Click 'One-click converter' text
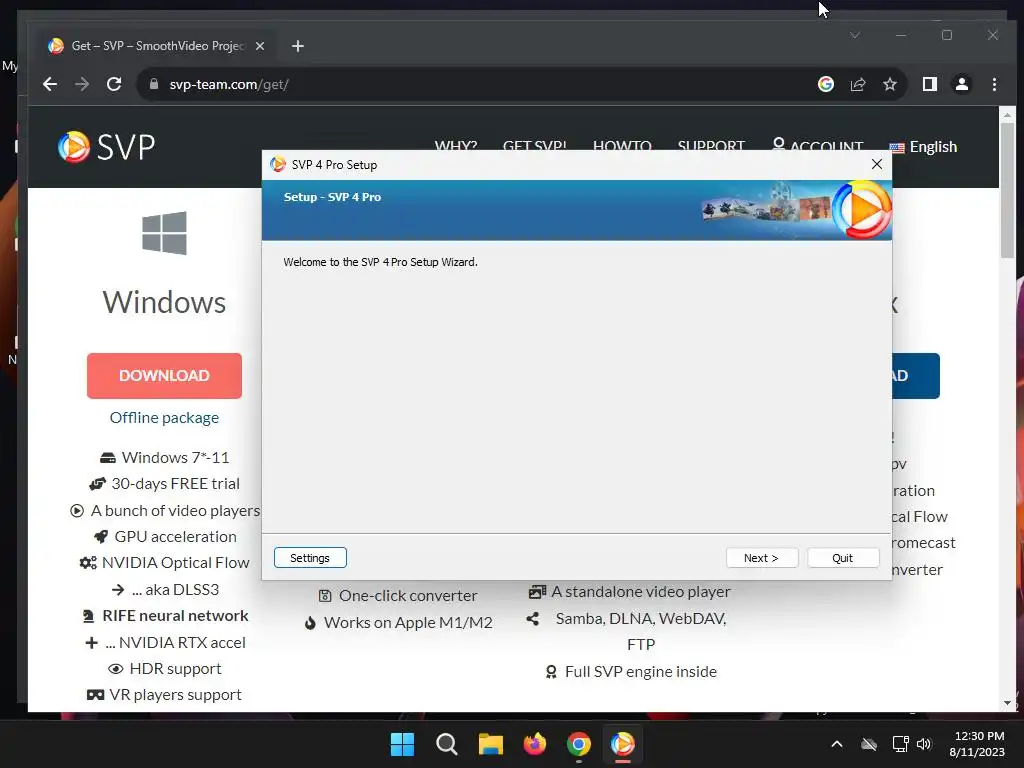This screenshot has width=1024, height=768. 408,596
